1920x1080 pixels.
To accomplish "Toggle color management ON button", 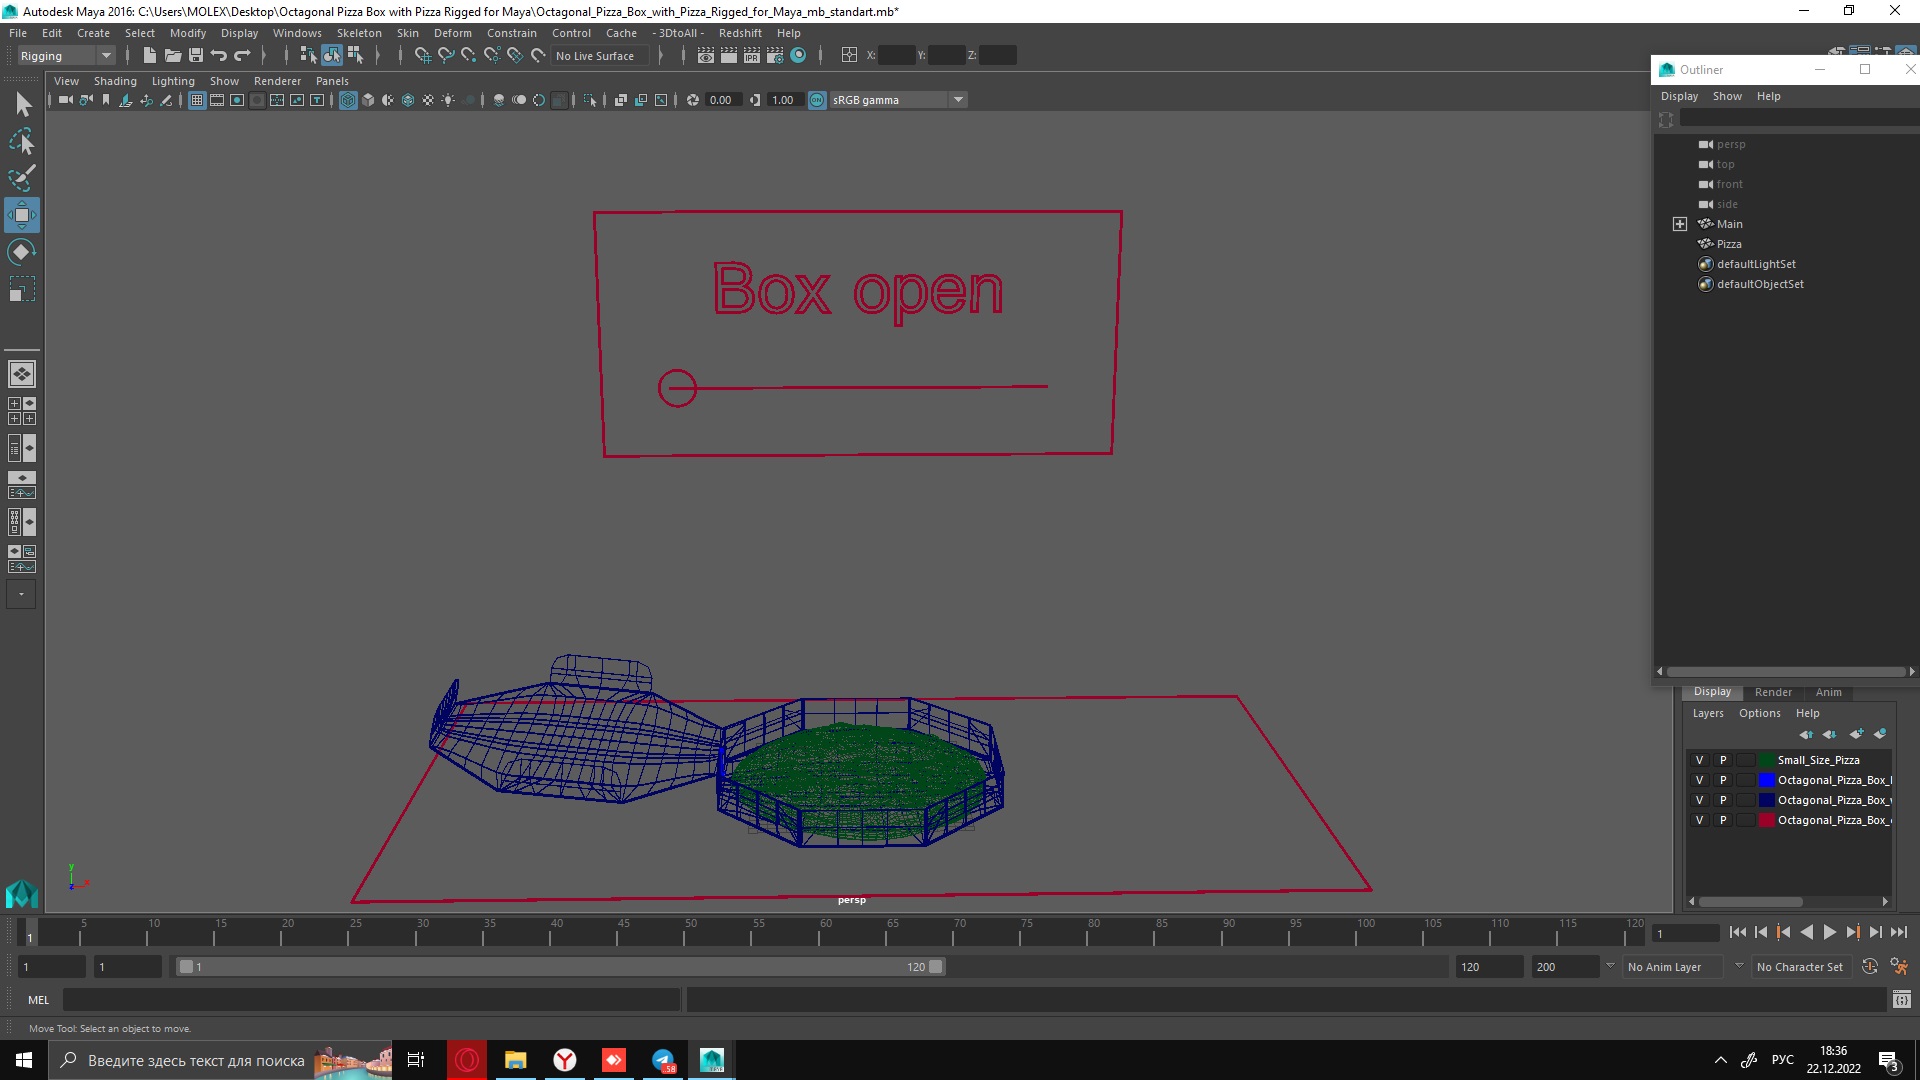I will (x=817, y=100).
